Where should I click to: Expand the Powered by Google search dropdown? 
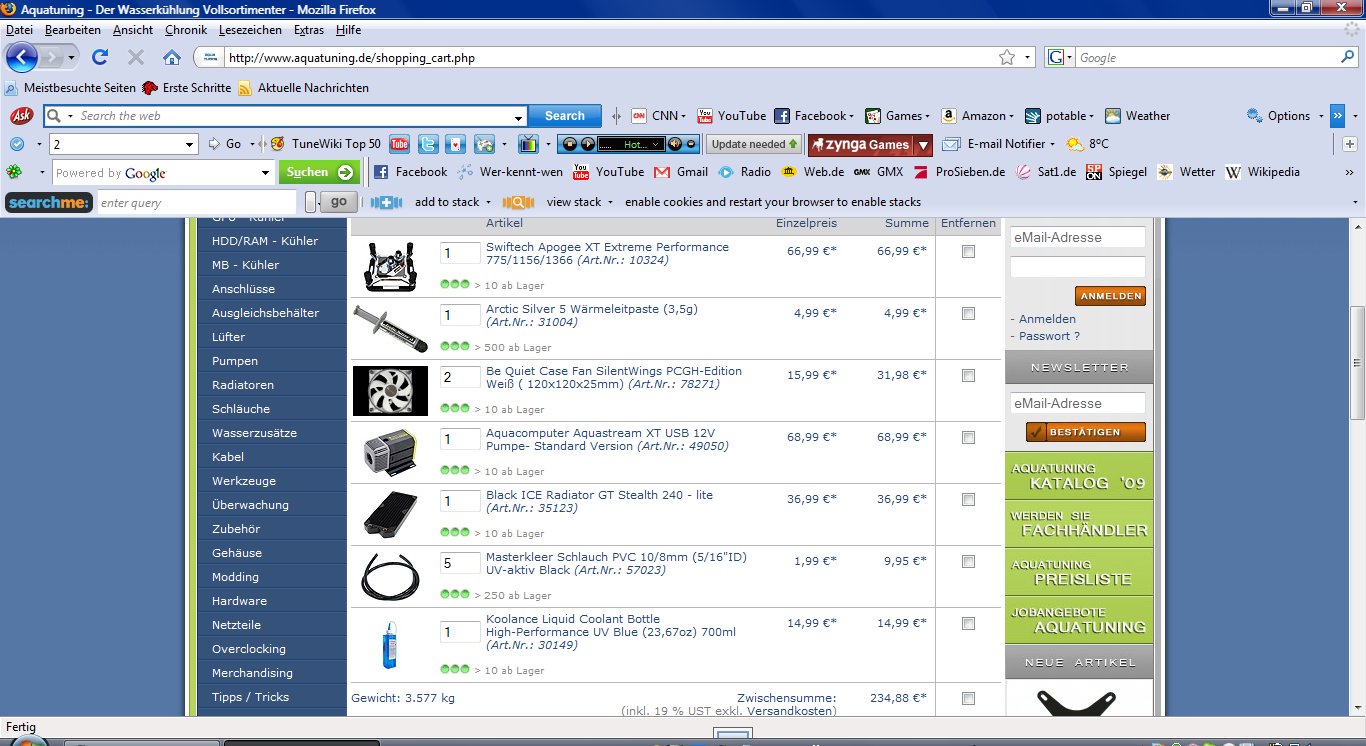click(265, 173)
